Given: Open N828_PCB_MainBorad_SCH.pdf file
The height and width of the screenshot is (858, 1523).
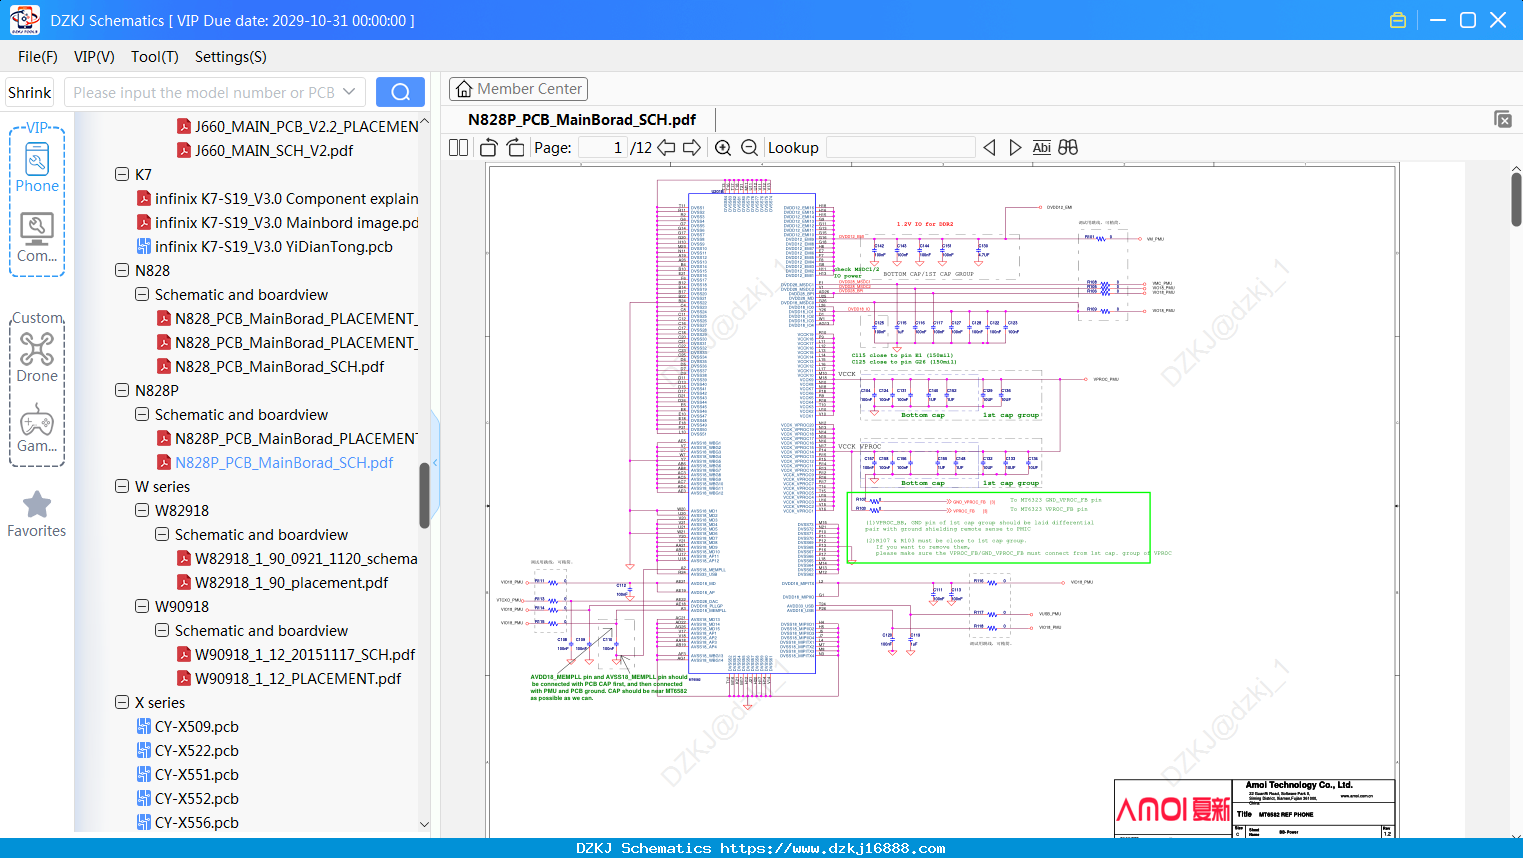Looking at the screenshot, I should pyautogui.click(x=279, y=366).
